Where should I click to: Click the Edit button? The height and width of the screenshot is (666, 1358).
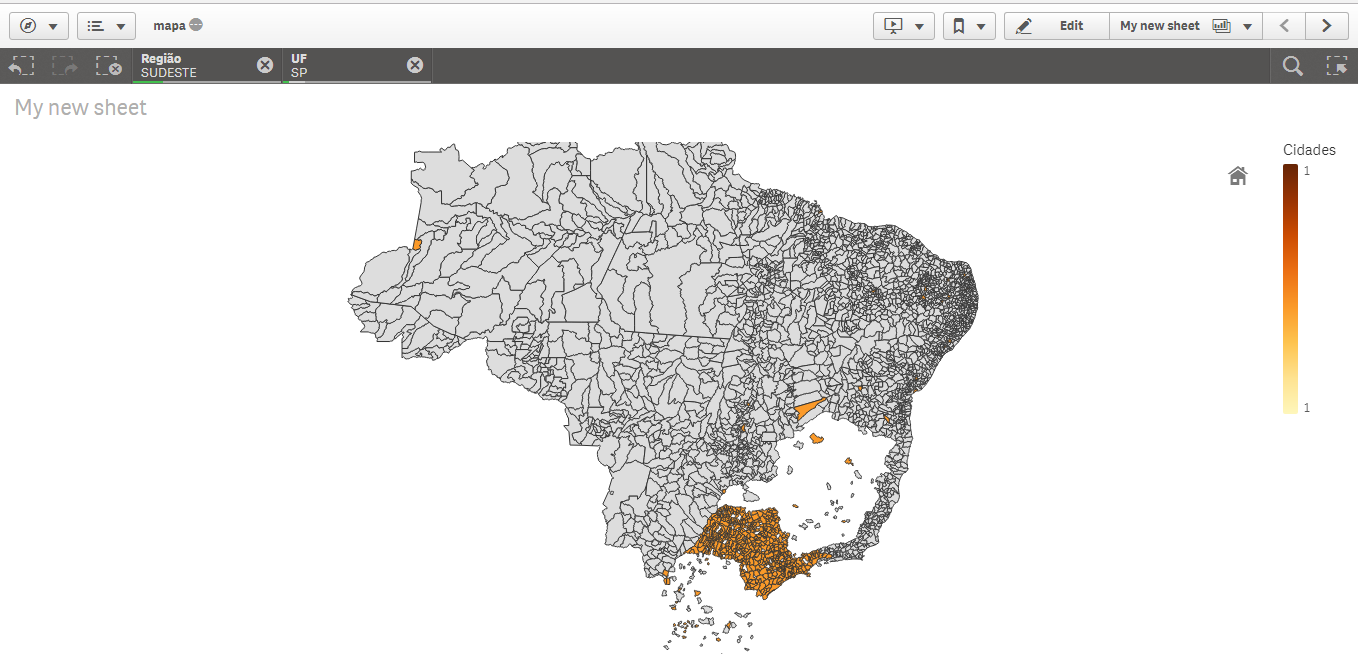pyautogui.click(x=1056, y=25)
